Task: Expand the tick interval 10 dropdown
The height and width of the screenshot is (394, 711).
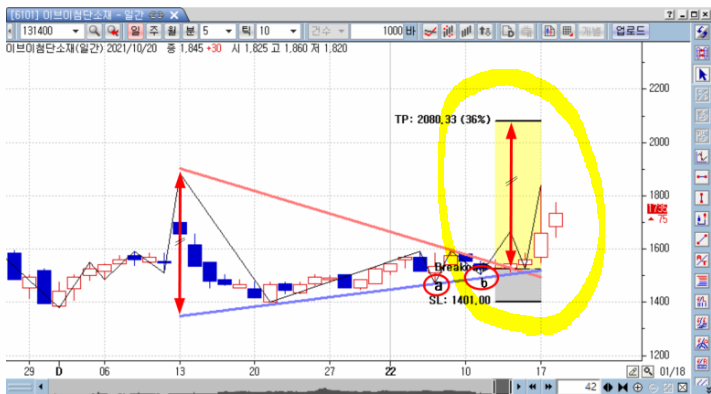Action: [x=293, y=31]
